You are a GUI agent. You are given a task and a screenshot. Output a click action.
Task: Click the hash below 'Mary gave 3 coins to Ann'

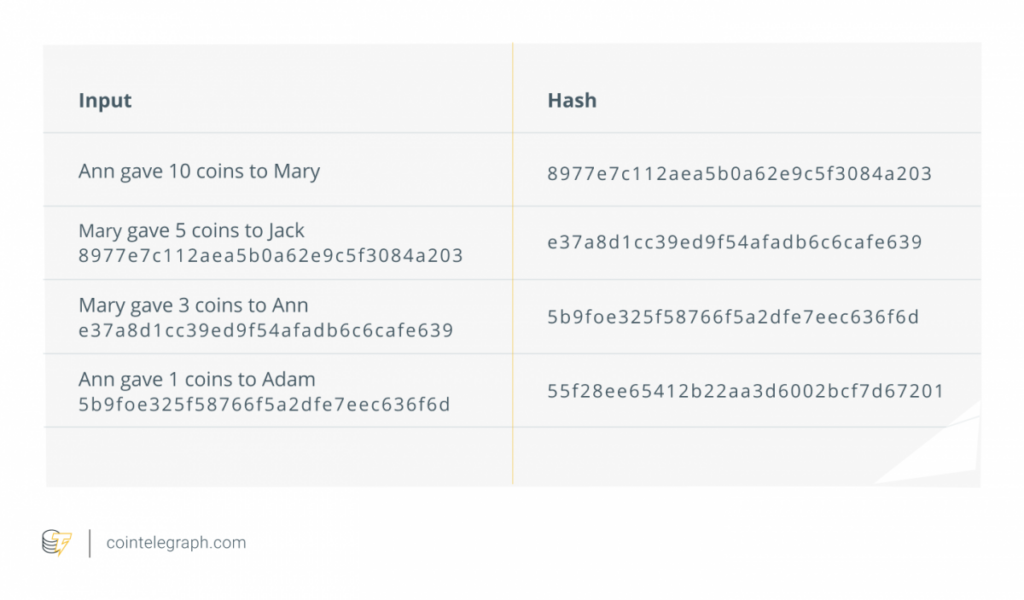(266, 330)
